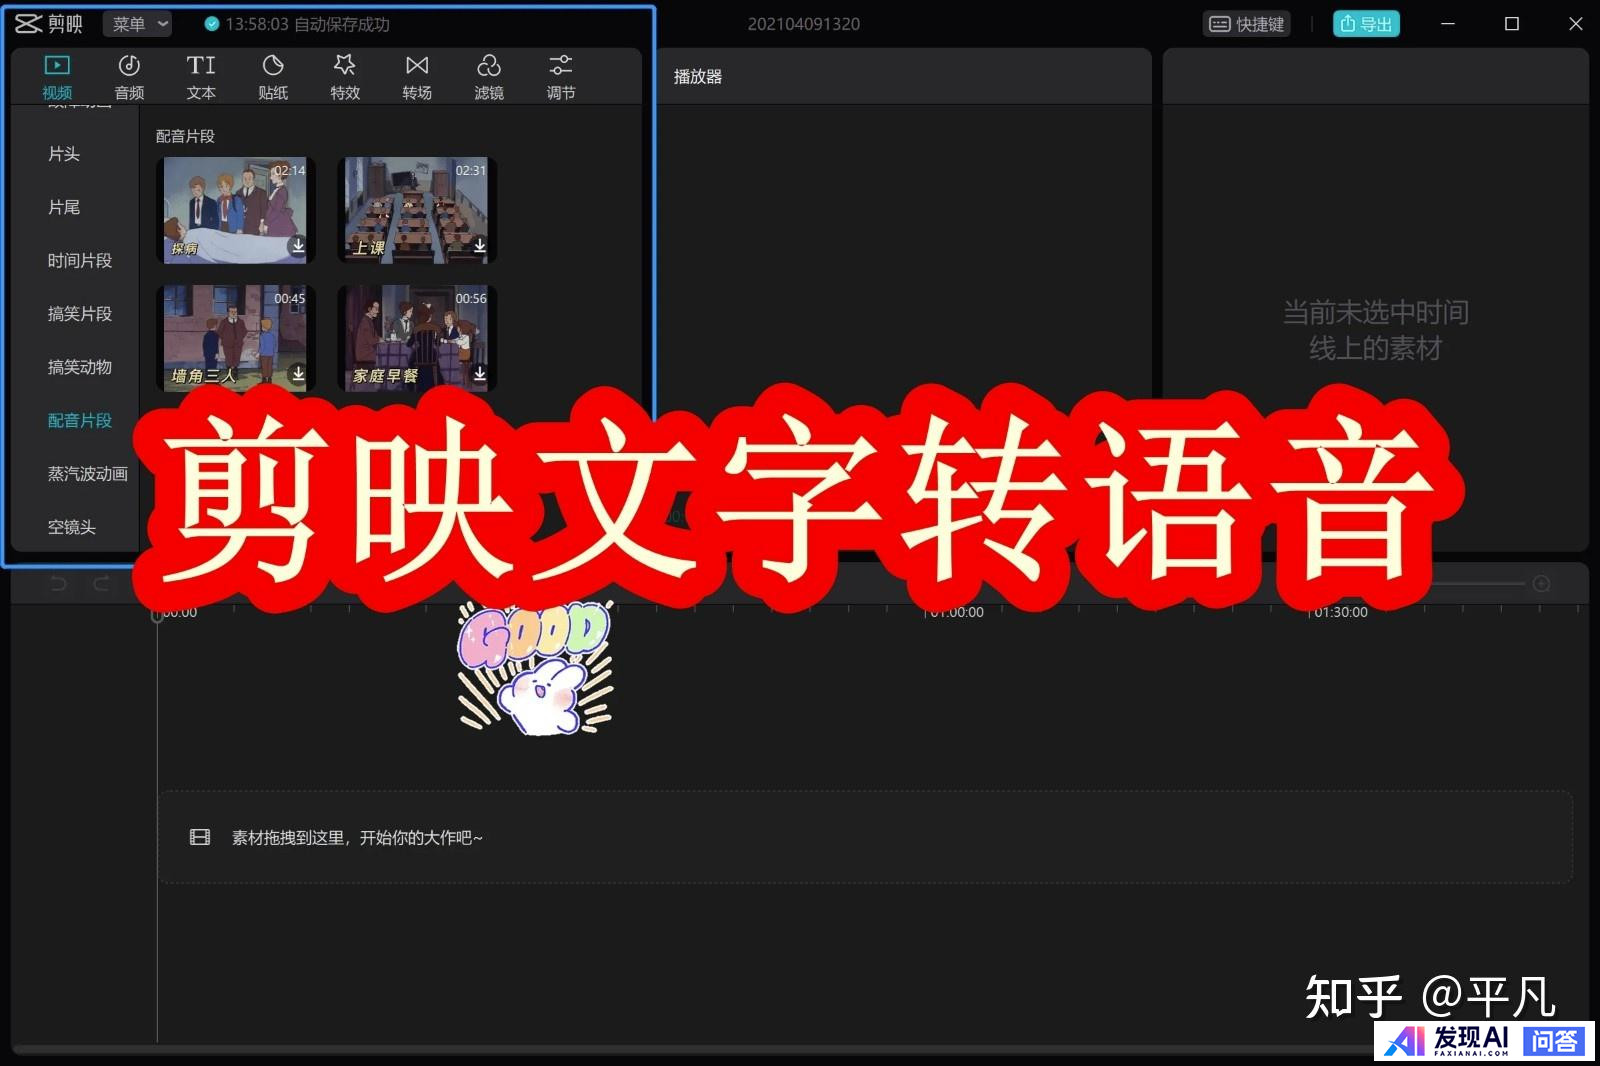
Task: Click the timeline undo arrow
Action: point(59,583)
